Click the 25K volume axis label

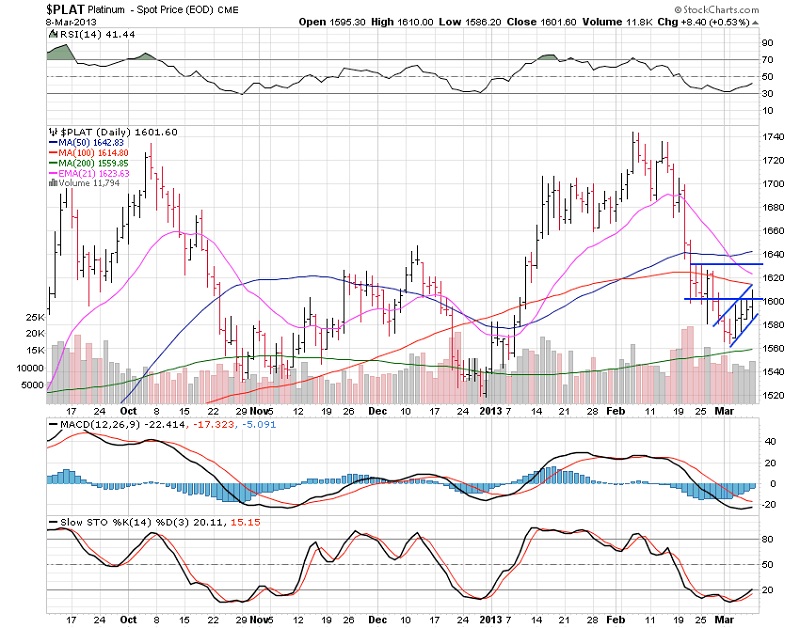click(35, 317)
